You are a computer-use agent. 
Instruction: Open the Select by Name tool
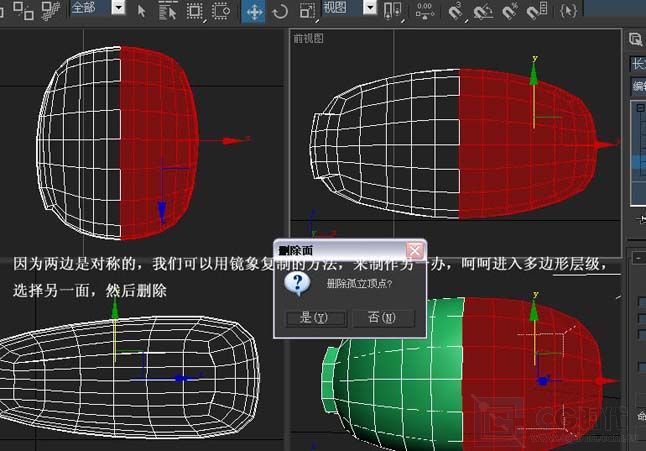click(x=168, y=11)
